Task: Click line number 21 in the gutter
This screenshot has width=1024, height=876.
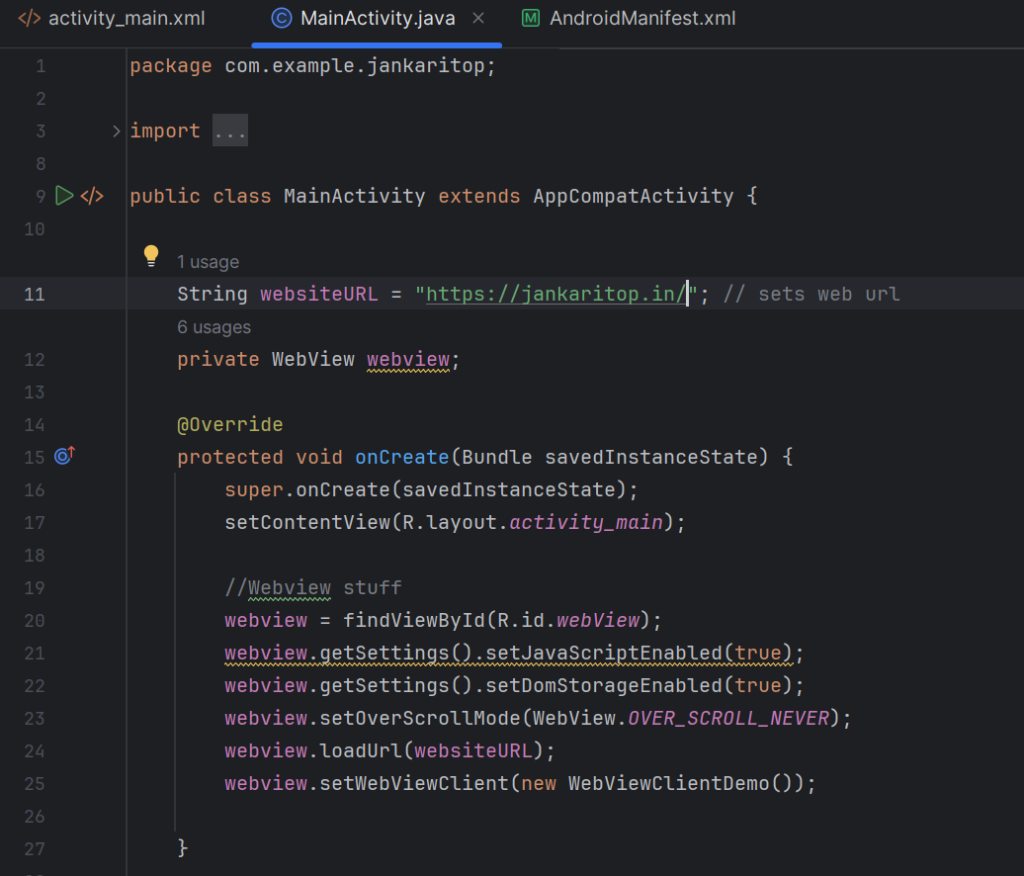Action: tap(35, 653)
